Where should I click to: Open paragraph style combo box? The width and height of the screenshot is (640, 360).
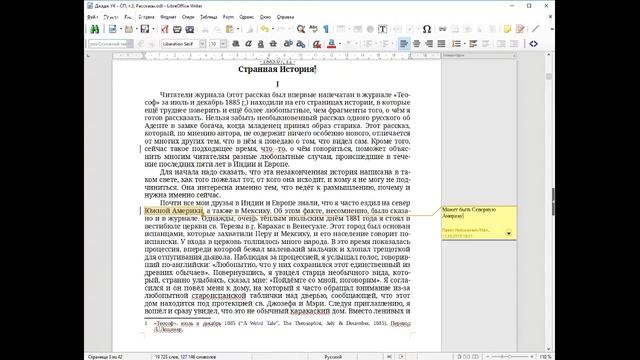point(111,44)
